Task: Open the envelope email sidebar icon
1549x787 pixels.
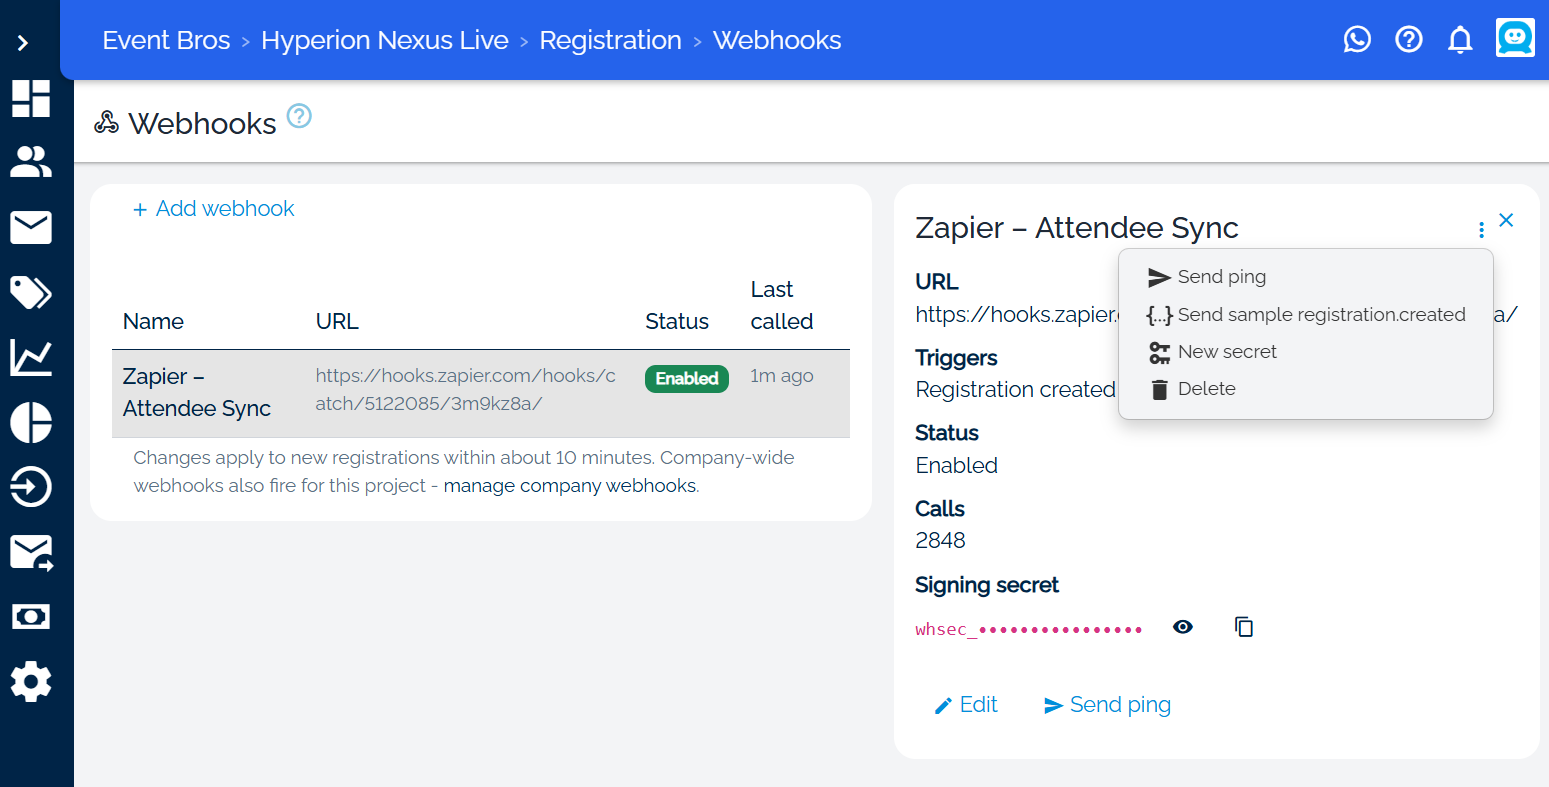Action: tap(31, 227)
